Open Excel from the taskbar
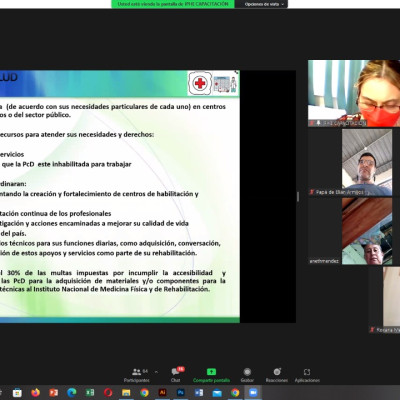Viewport: 400px width, 400px height. 90,393
